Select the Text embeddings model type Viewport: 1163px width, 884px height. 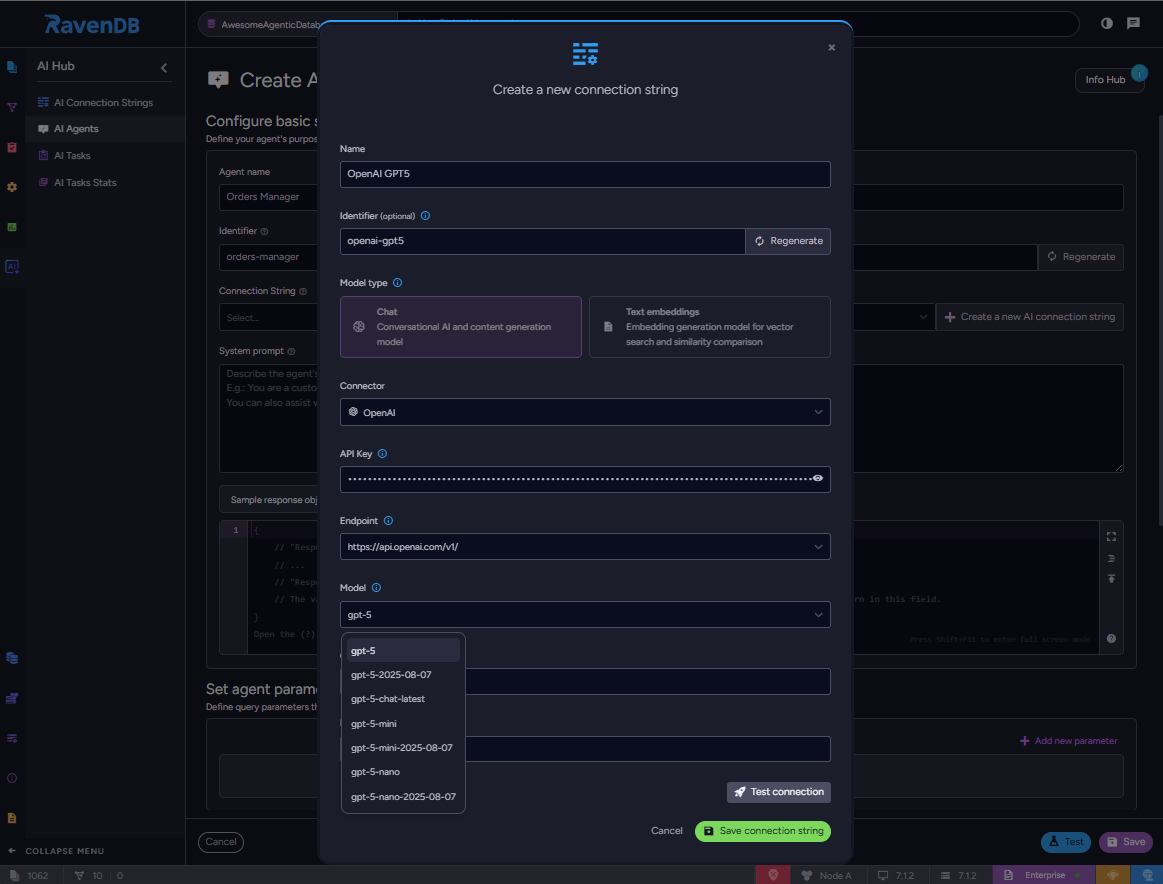coord(710,327)
